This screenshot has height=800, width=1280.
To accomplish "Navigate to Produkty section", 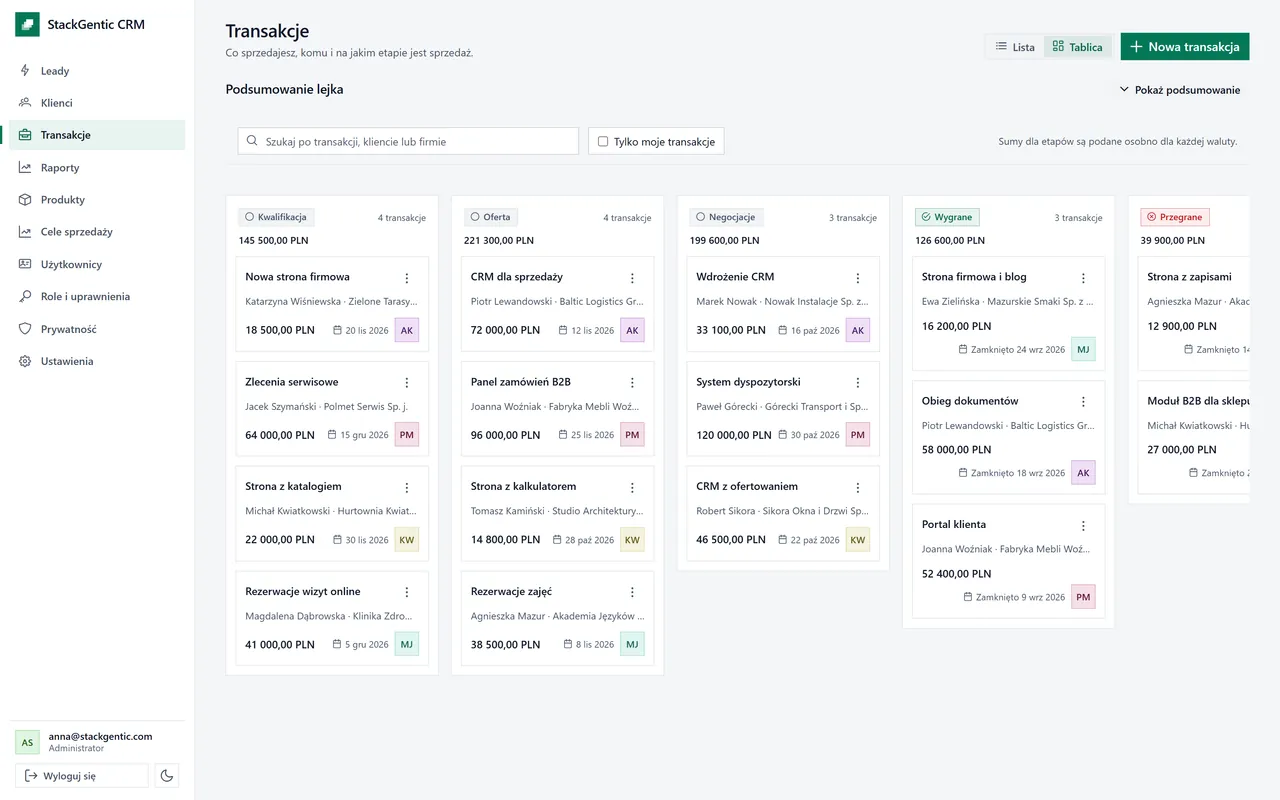I will point(97,200).
